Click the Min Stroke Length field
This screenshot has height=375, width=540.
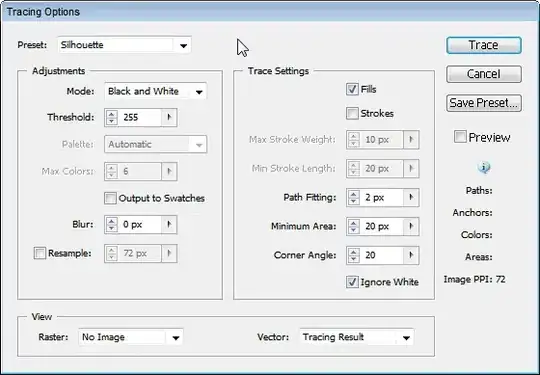pos(382,169)
